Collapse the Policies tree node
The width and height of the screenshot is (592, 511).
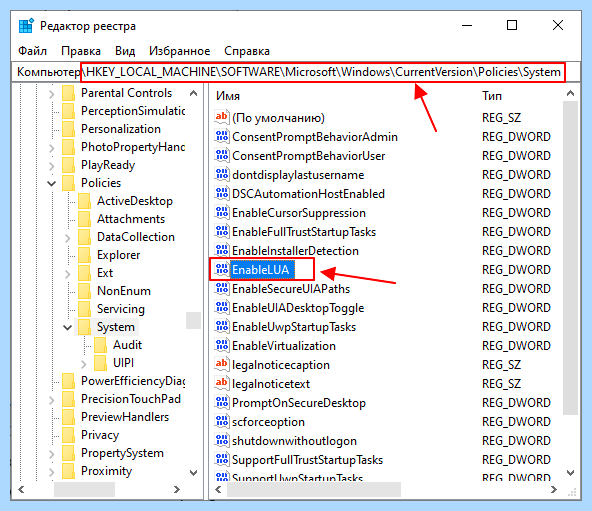tap(52, 183)
